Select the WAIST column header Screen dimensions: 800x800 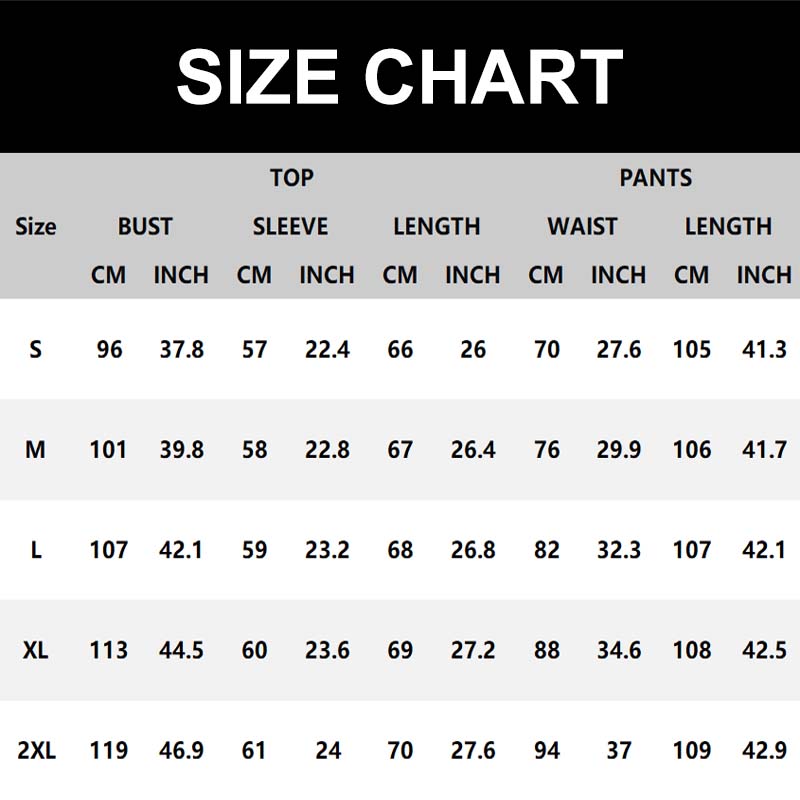pyautogui.click(x=582, y=226)
